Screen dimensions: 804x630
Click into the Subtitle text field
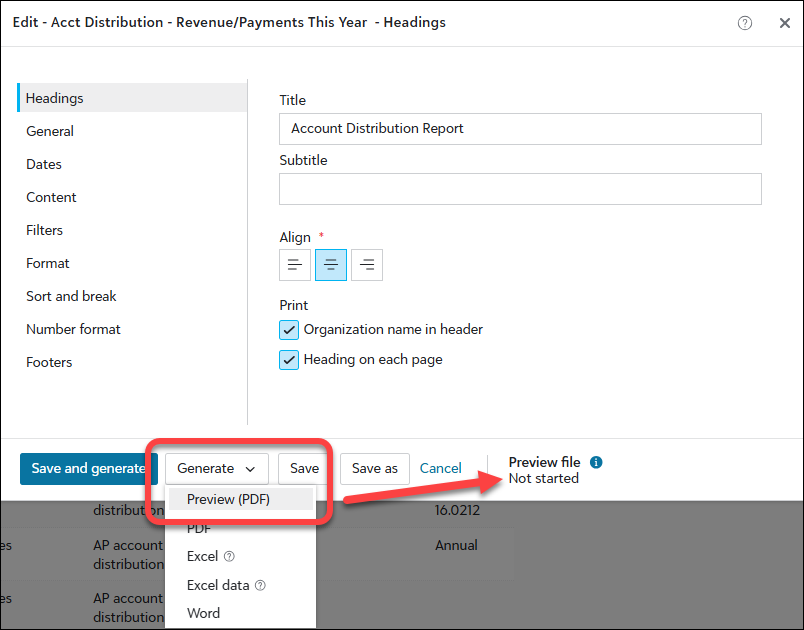coord(520,189)
